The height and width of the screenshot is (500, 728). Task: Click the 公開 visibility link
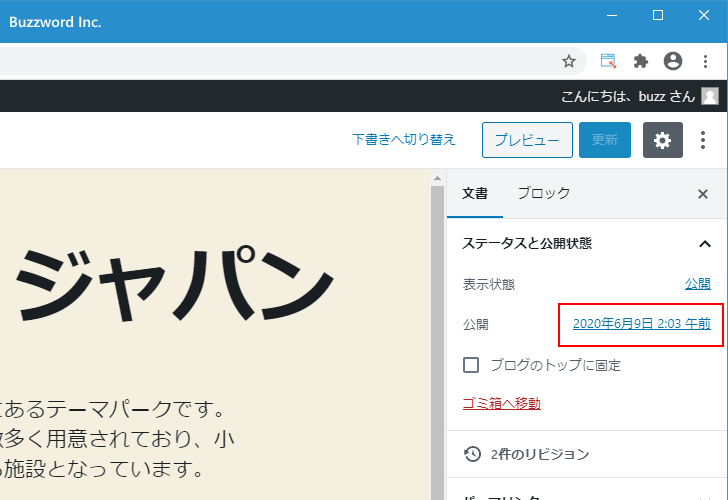(x=698, y=284)
